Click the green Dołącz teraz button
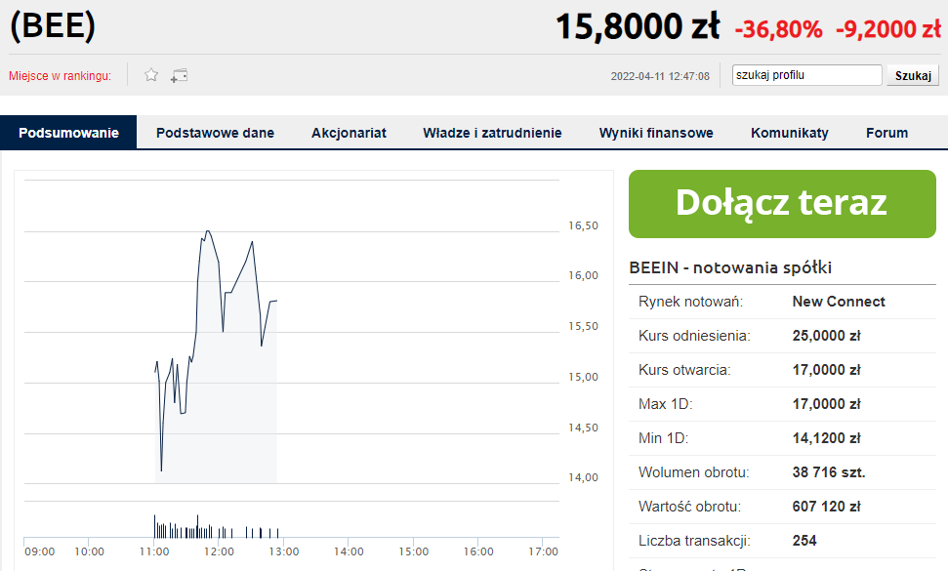 [x=782, y=203]
